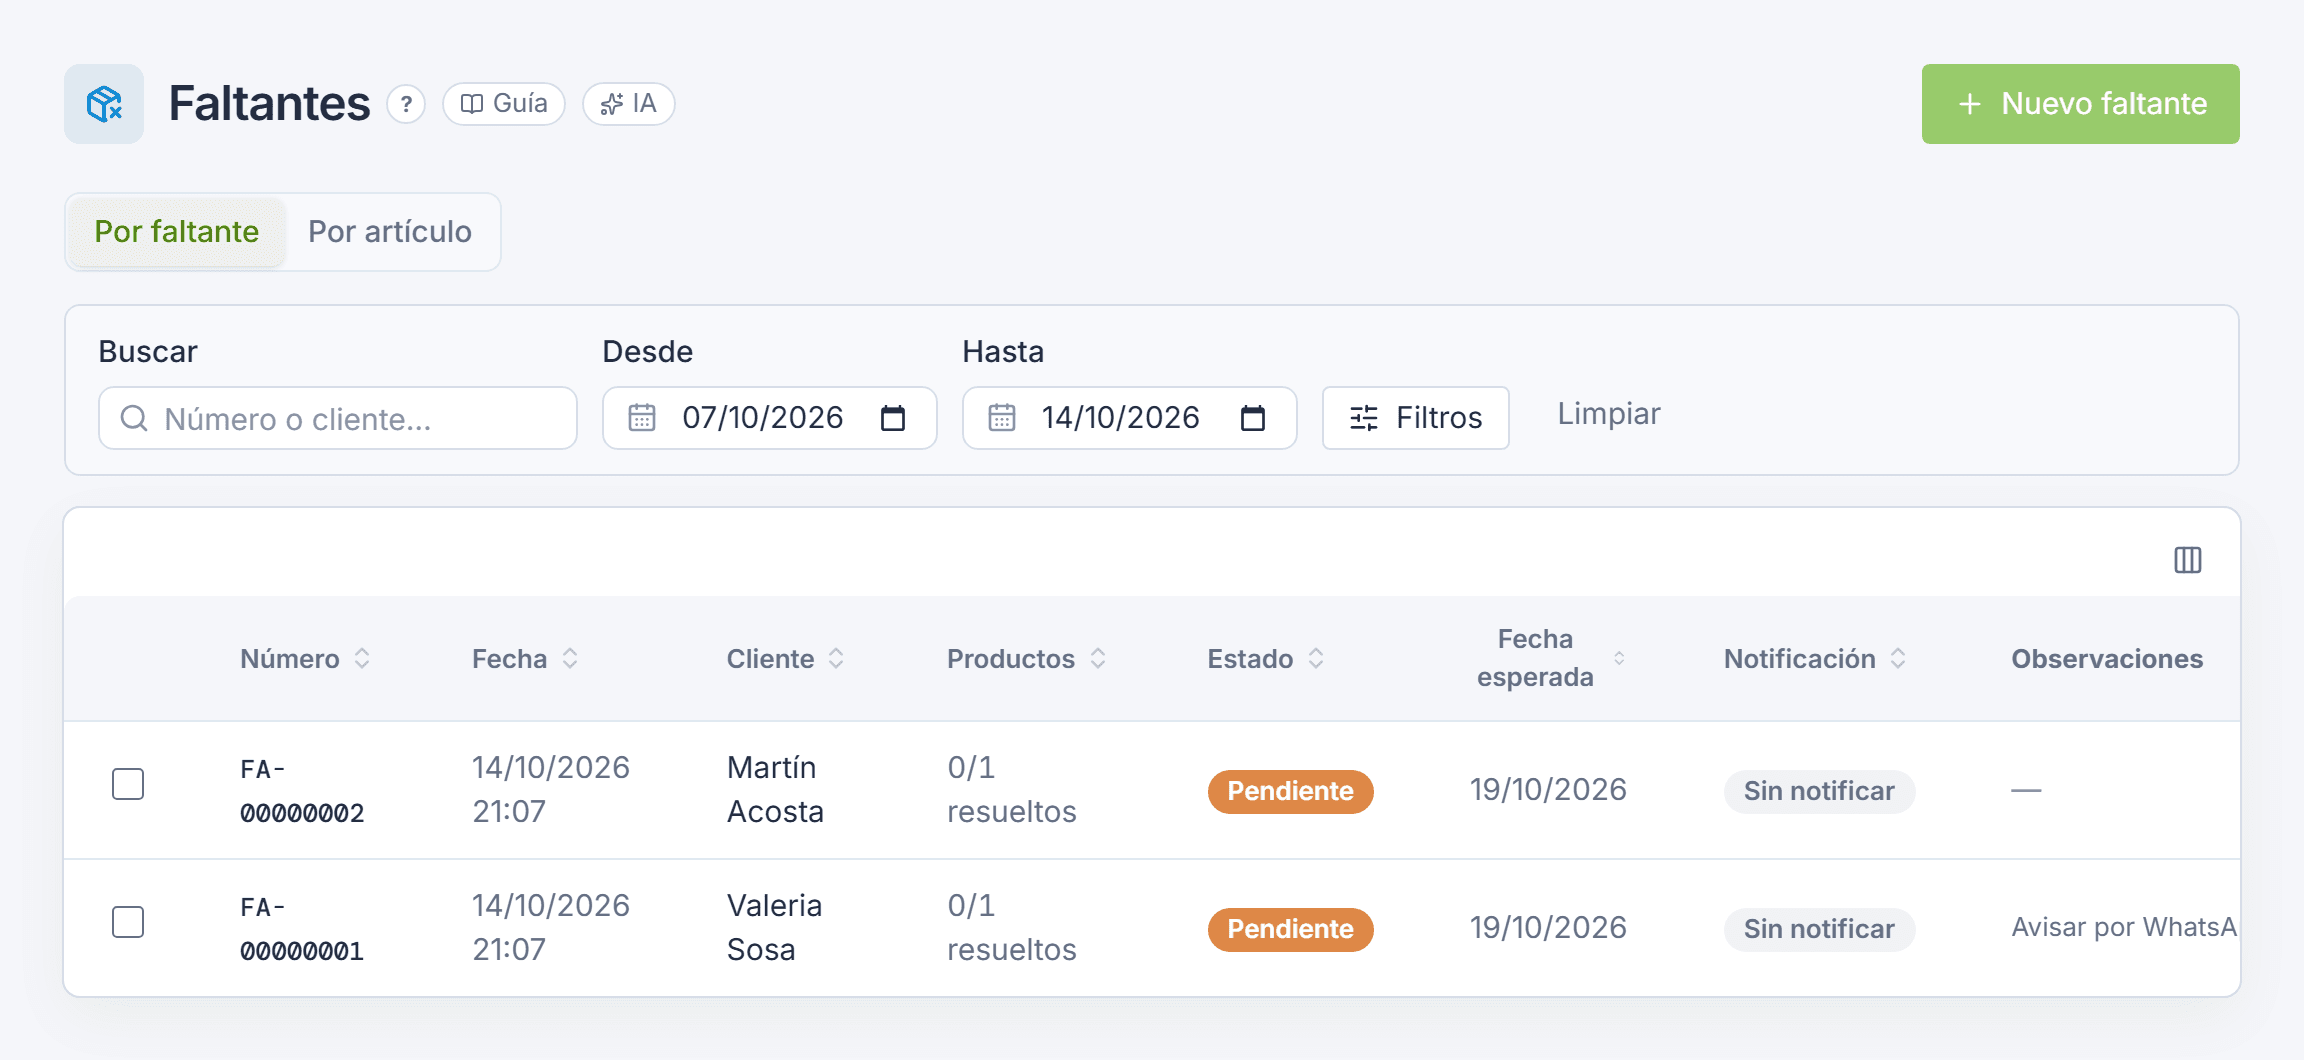This screenshot has height=1060, width=2304.
Task: Click client Martín Acosta
Action: click(775, 789)
